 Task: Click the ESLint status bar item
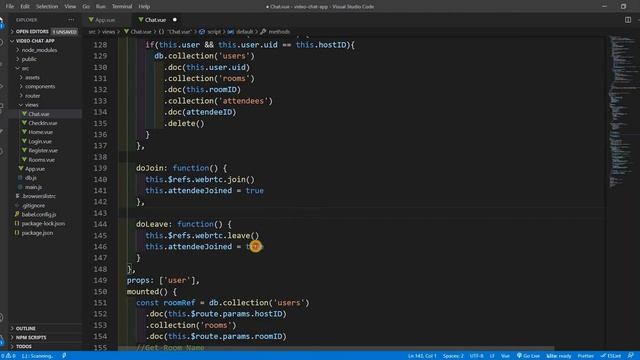click(611, 356)
